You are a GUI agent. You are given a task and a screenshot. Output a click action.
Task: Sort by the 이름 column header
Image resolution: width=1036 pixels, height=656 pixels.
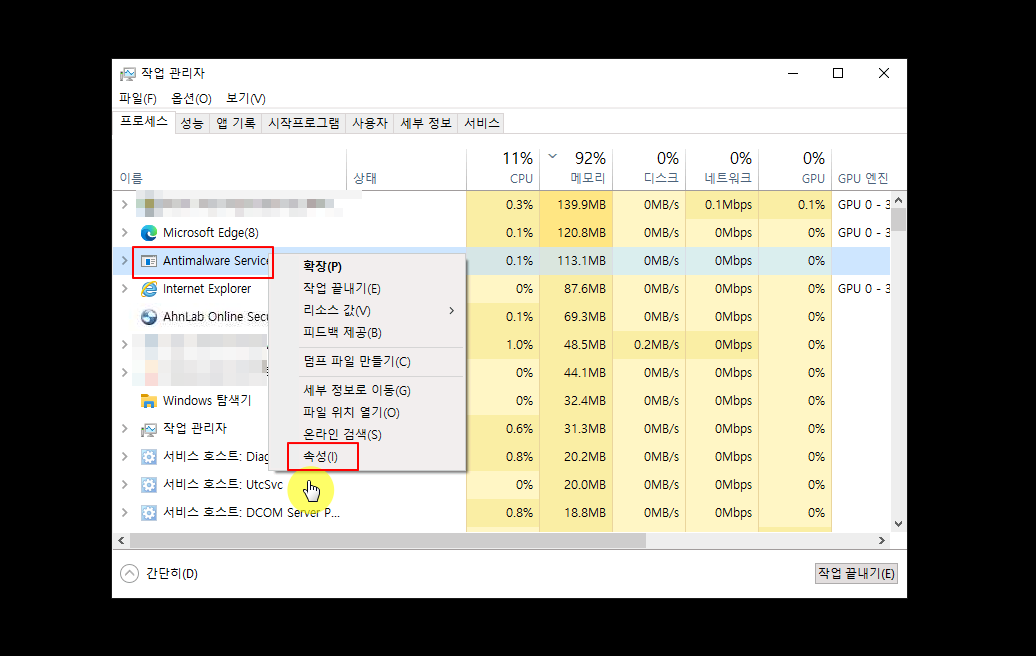[230, 169]
